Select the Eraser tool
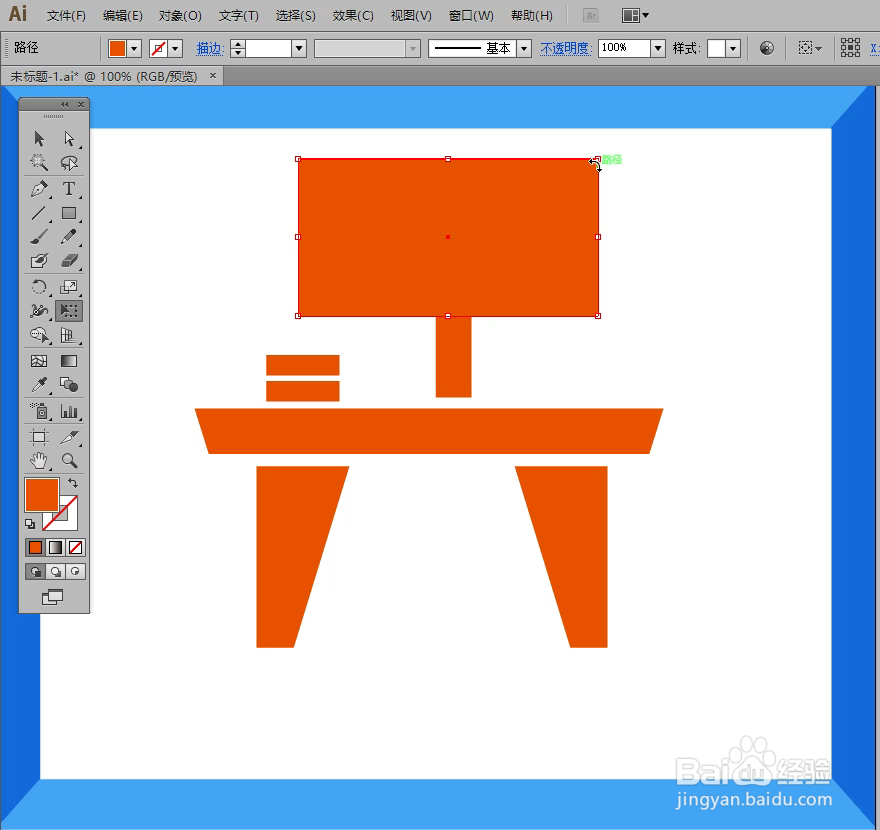 pos(69,260)
